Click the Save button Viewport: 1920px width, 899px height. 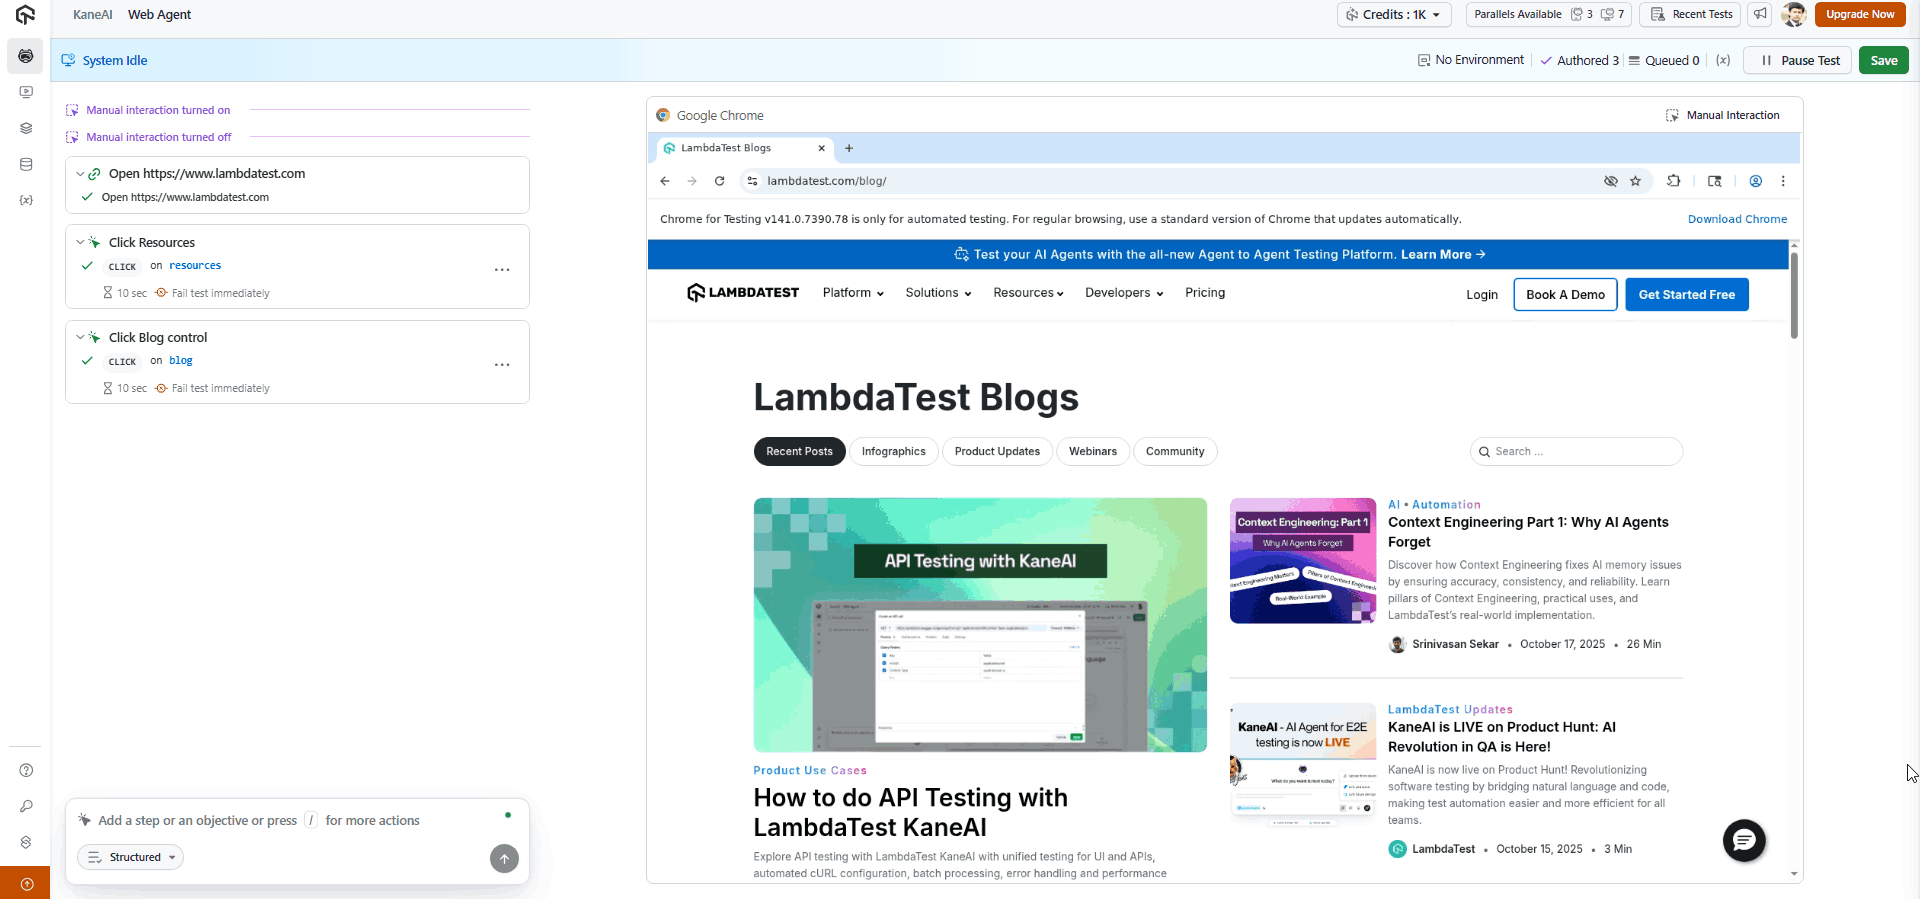pyautogui.click(x=1884, y=60)
